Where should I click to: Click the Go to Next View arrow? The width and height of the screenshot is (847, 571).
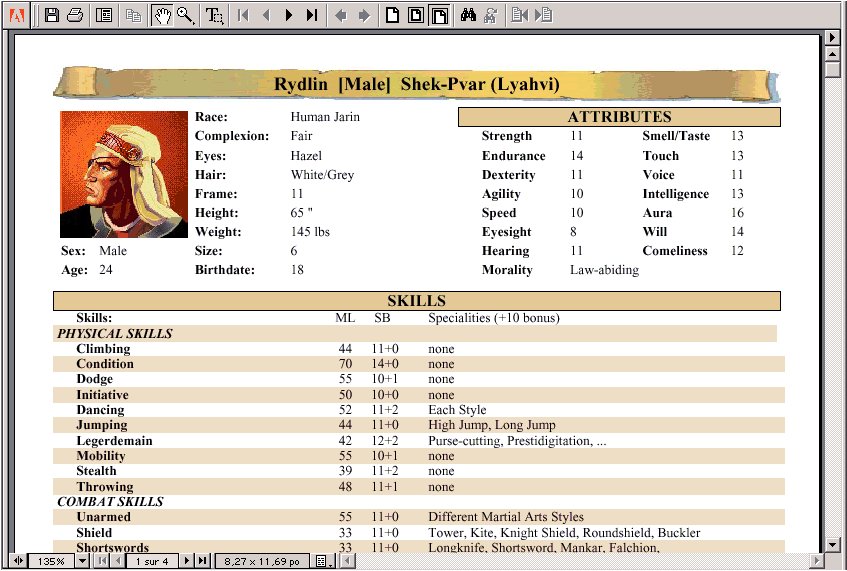pyautogui.click(x=365, y=15)
